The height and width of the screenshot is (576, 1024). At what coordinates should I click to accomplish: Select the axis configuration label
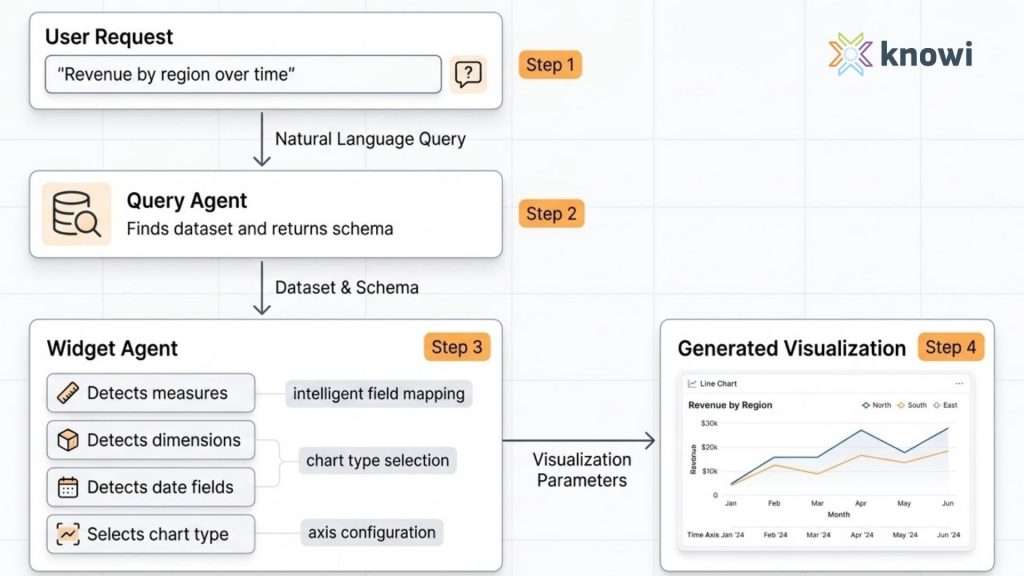[x=371, y=532]
